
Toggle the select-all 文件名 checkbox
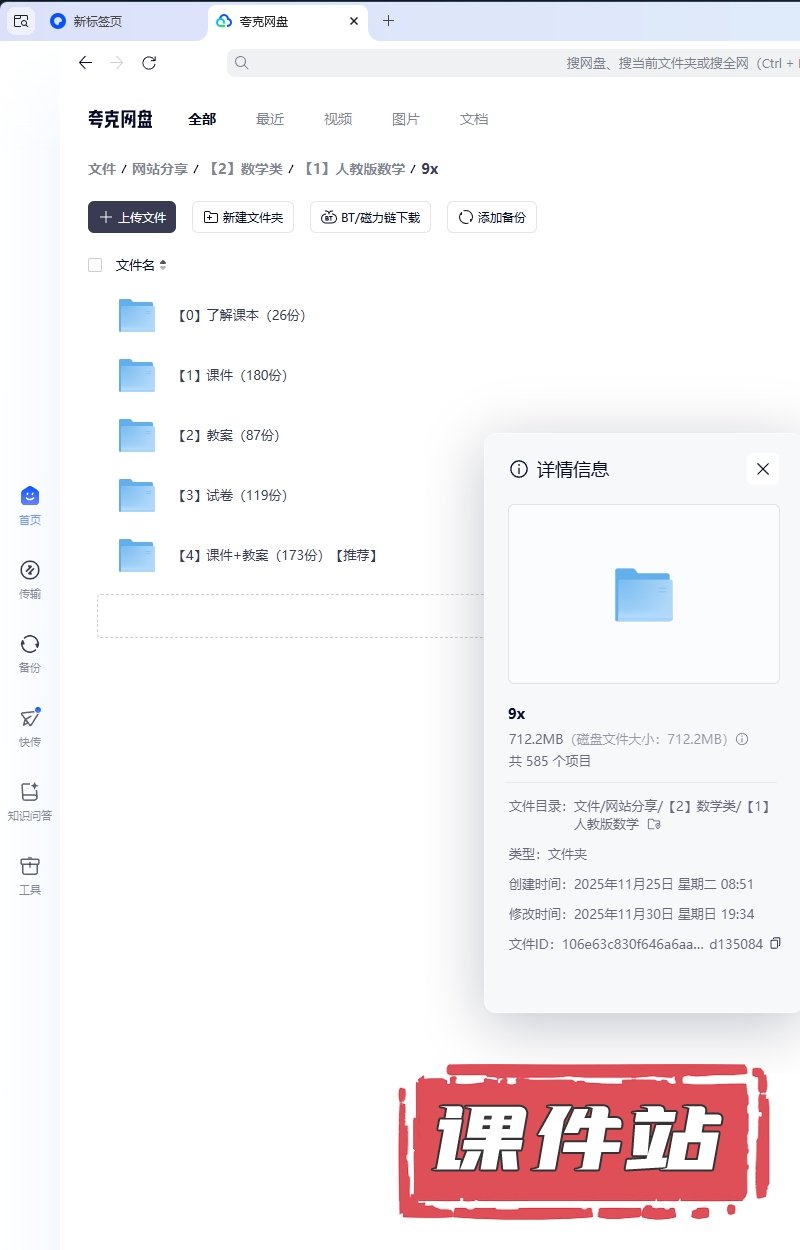pyautogui.click(x=95, y=265)
